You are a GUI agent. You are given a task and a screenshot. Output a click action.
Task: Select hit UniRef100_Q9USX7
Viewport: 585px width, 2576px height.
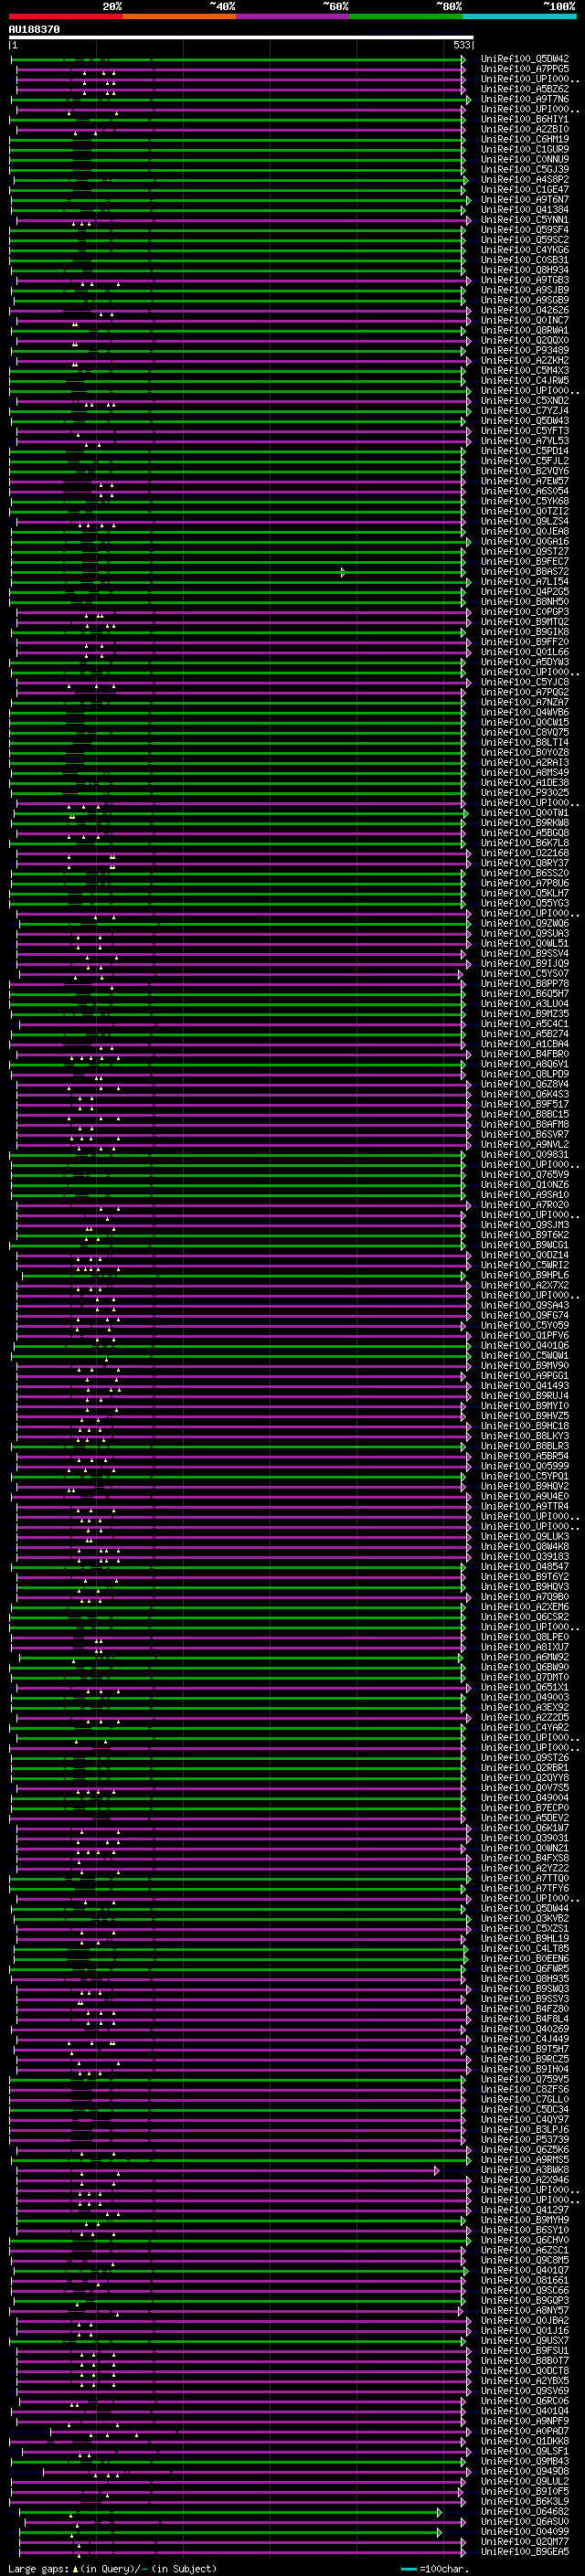(x=524, y=2341)
